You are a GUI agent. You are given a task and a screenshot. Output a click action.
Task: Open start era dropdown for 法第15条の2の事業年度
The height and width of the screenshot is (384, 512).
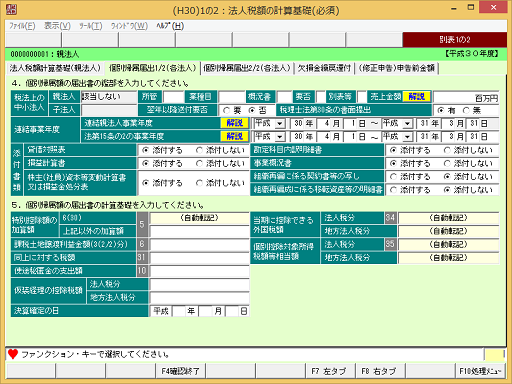280,137
